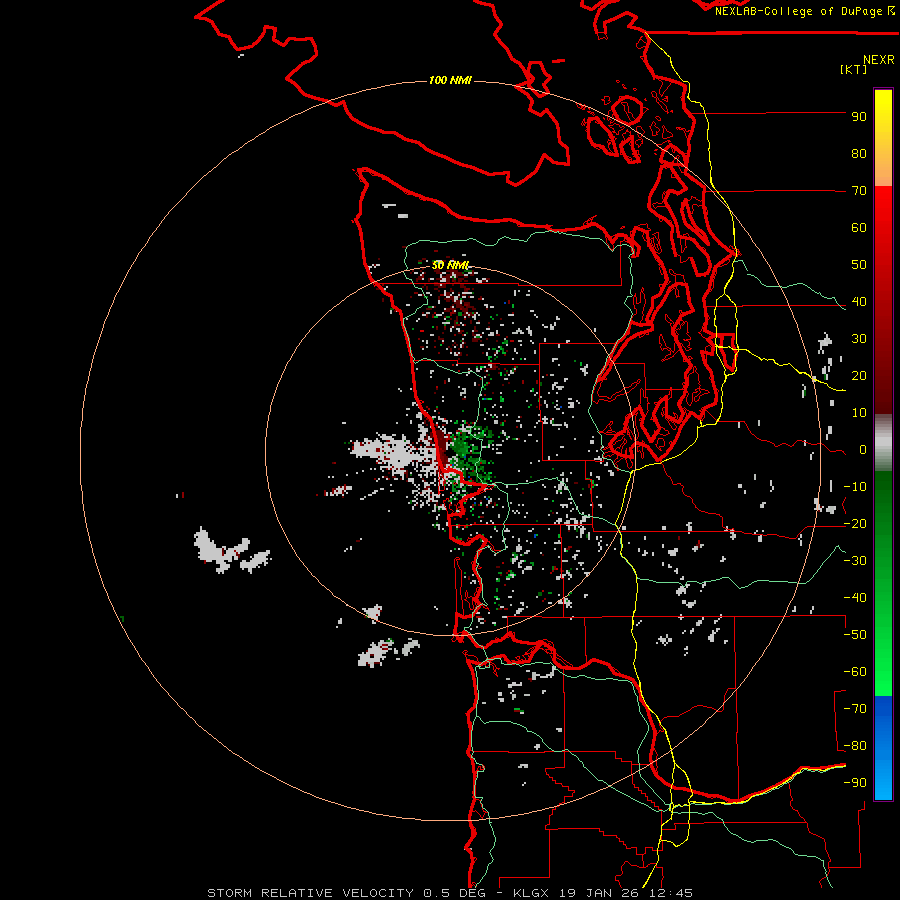Click the positive 70 knot scale value
The width and height of the screenshot is (900, 900).
click(859, 191)
